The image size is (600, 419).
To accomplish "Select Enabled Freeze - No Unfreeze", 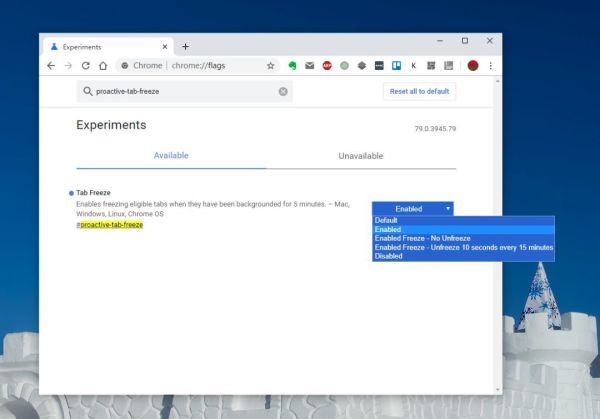I will click(x=463, y=238).
